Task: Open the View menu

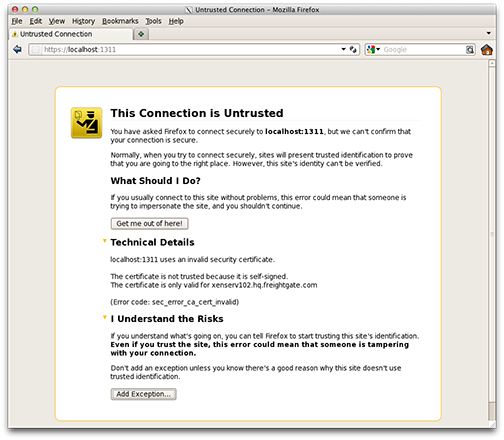Action: pyautogui.click(x=57, y=21)
